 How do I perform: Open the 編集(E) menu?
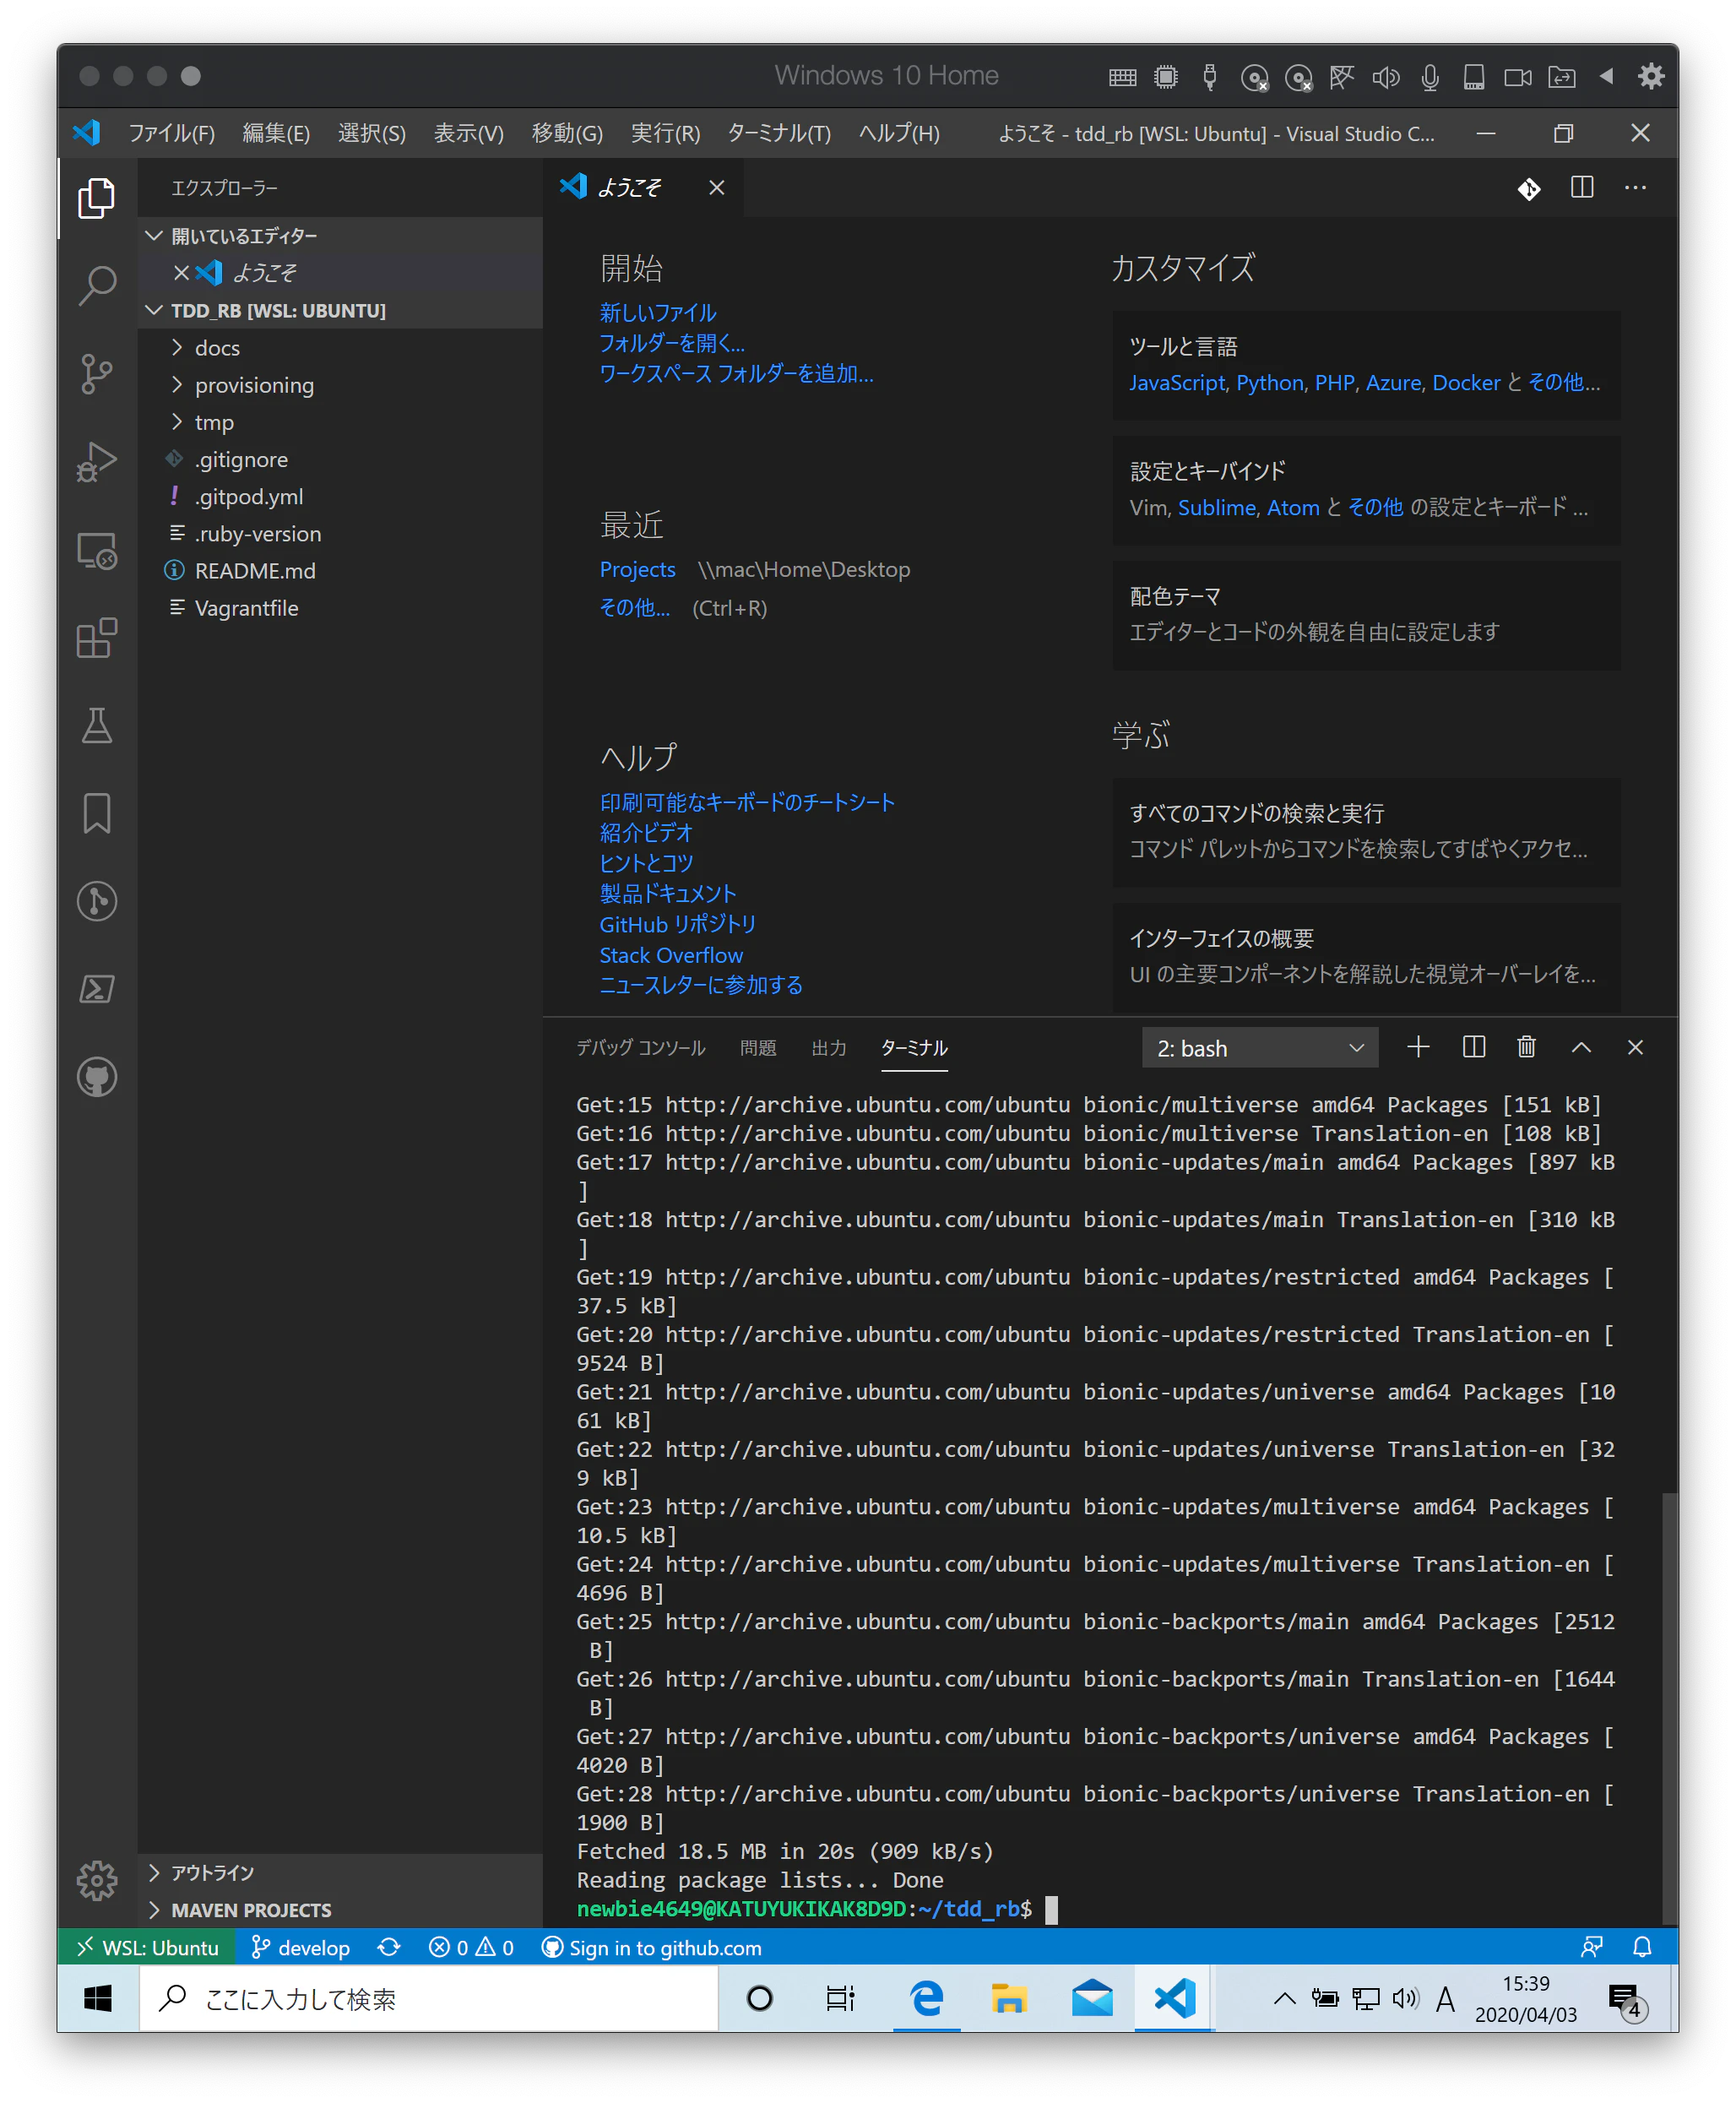point(276,133)
